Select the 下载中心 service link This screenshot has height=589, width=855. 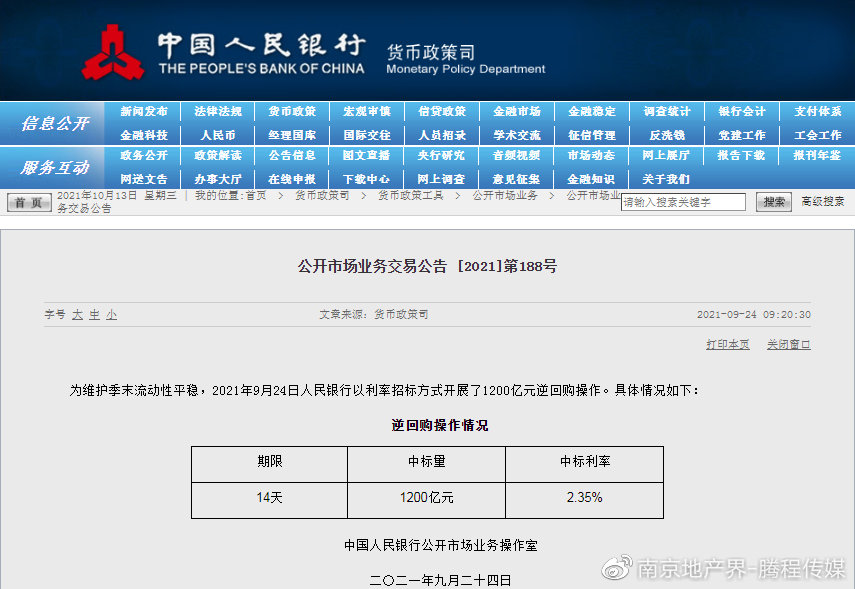[x=366, y=179]
